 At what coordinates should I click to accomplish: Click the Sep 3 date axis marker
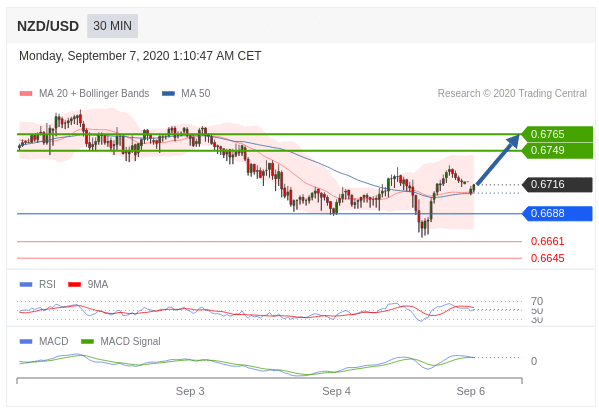190,392
